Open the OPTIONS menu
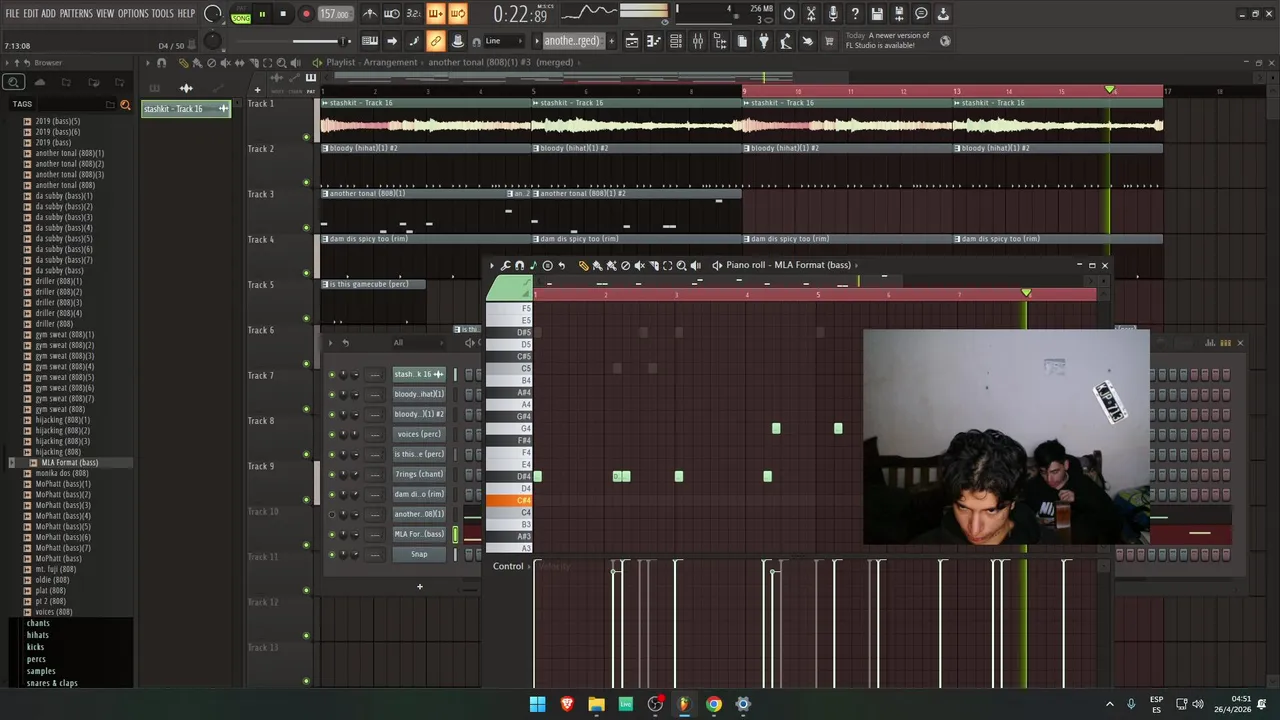 [x=133, y=14]
